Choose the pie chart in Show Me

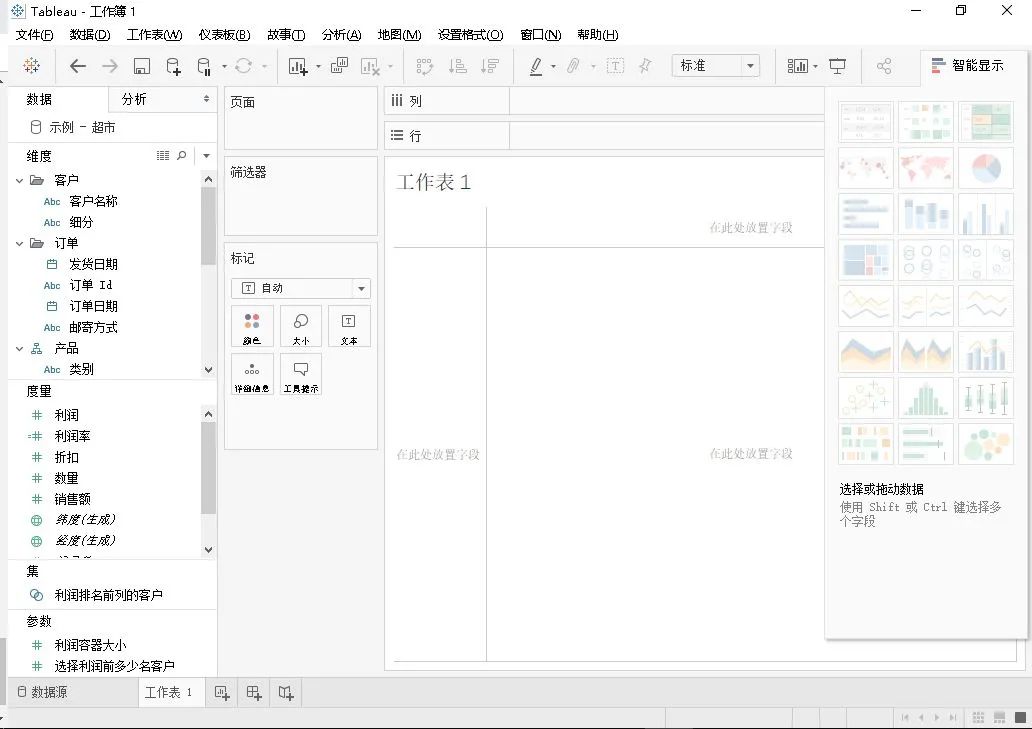coord(986,168)
